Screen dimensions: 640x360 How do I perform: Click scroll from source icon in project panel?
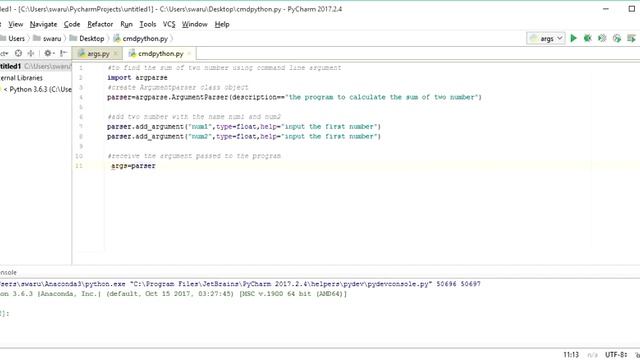tap(18, 53)
